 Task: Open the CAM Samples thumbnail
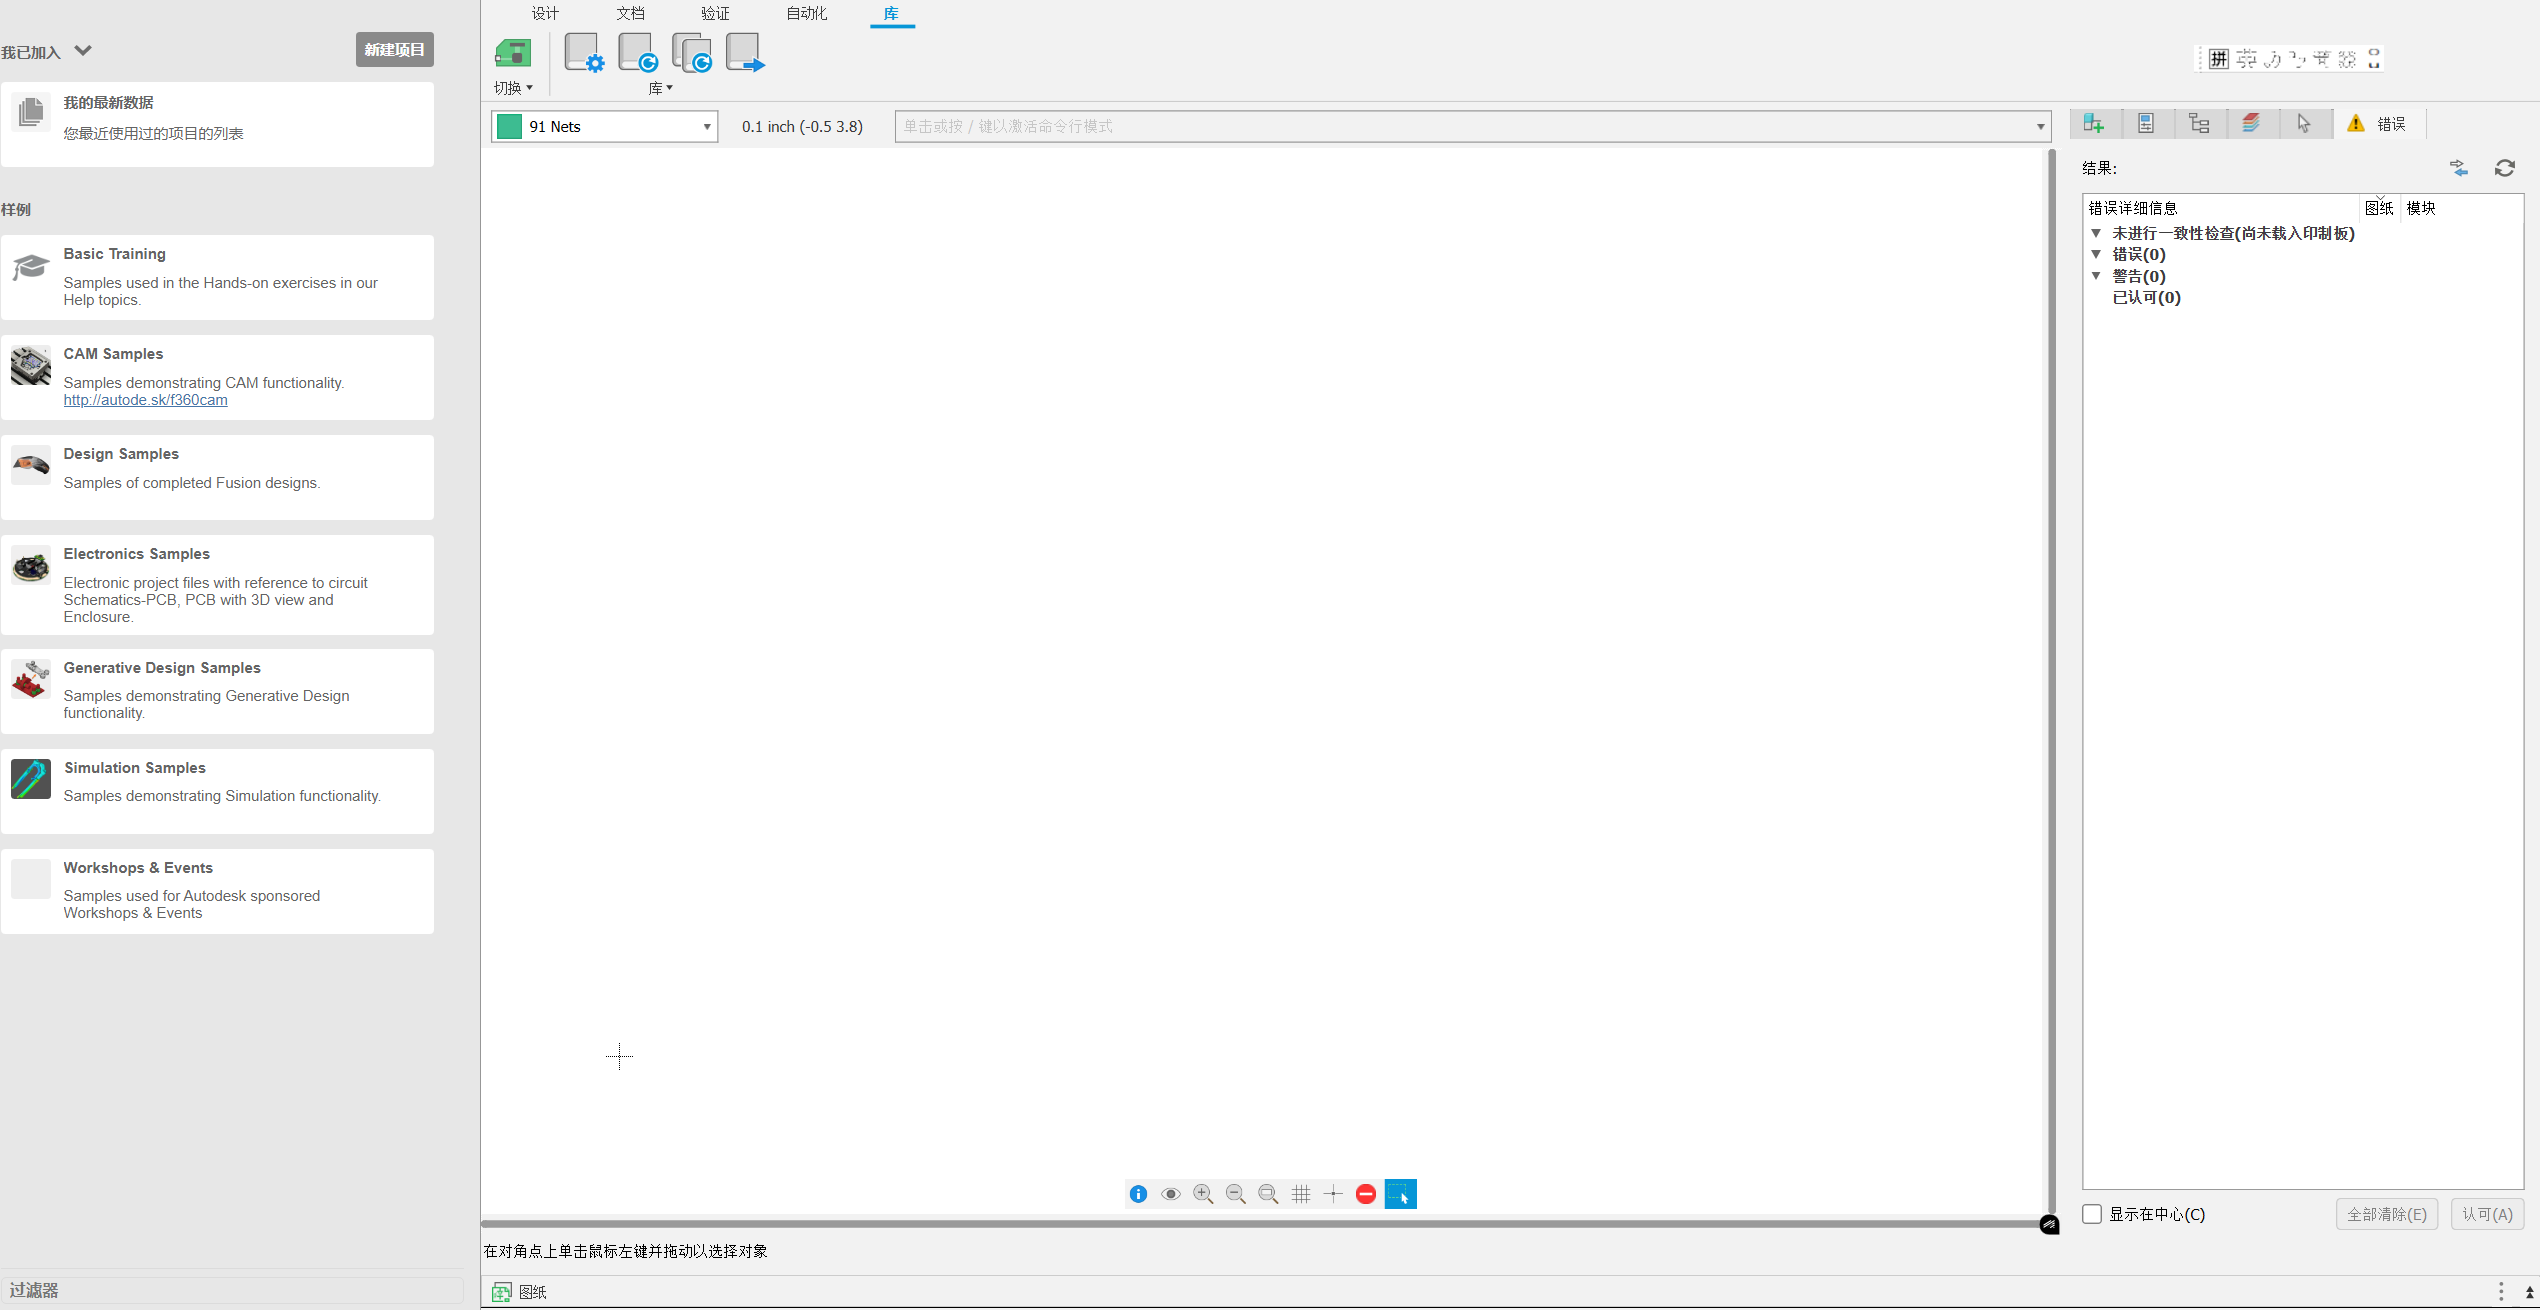[31, 365]
